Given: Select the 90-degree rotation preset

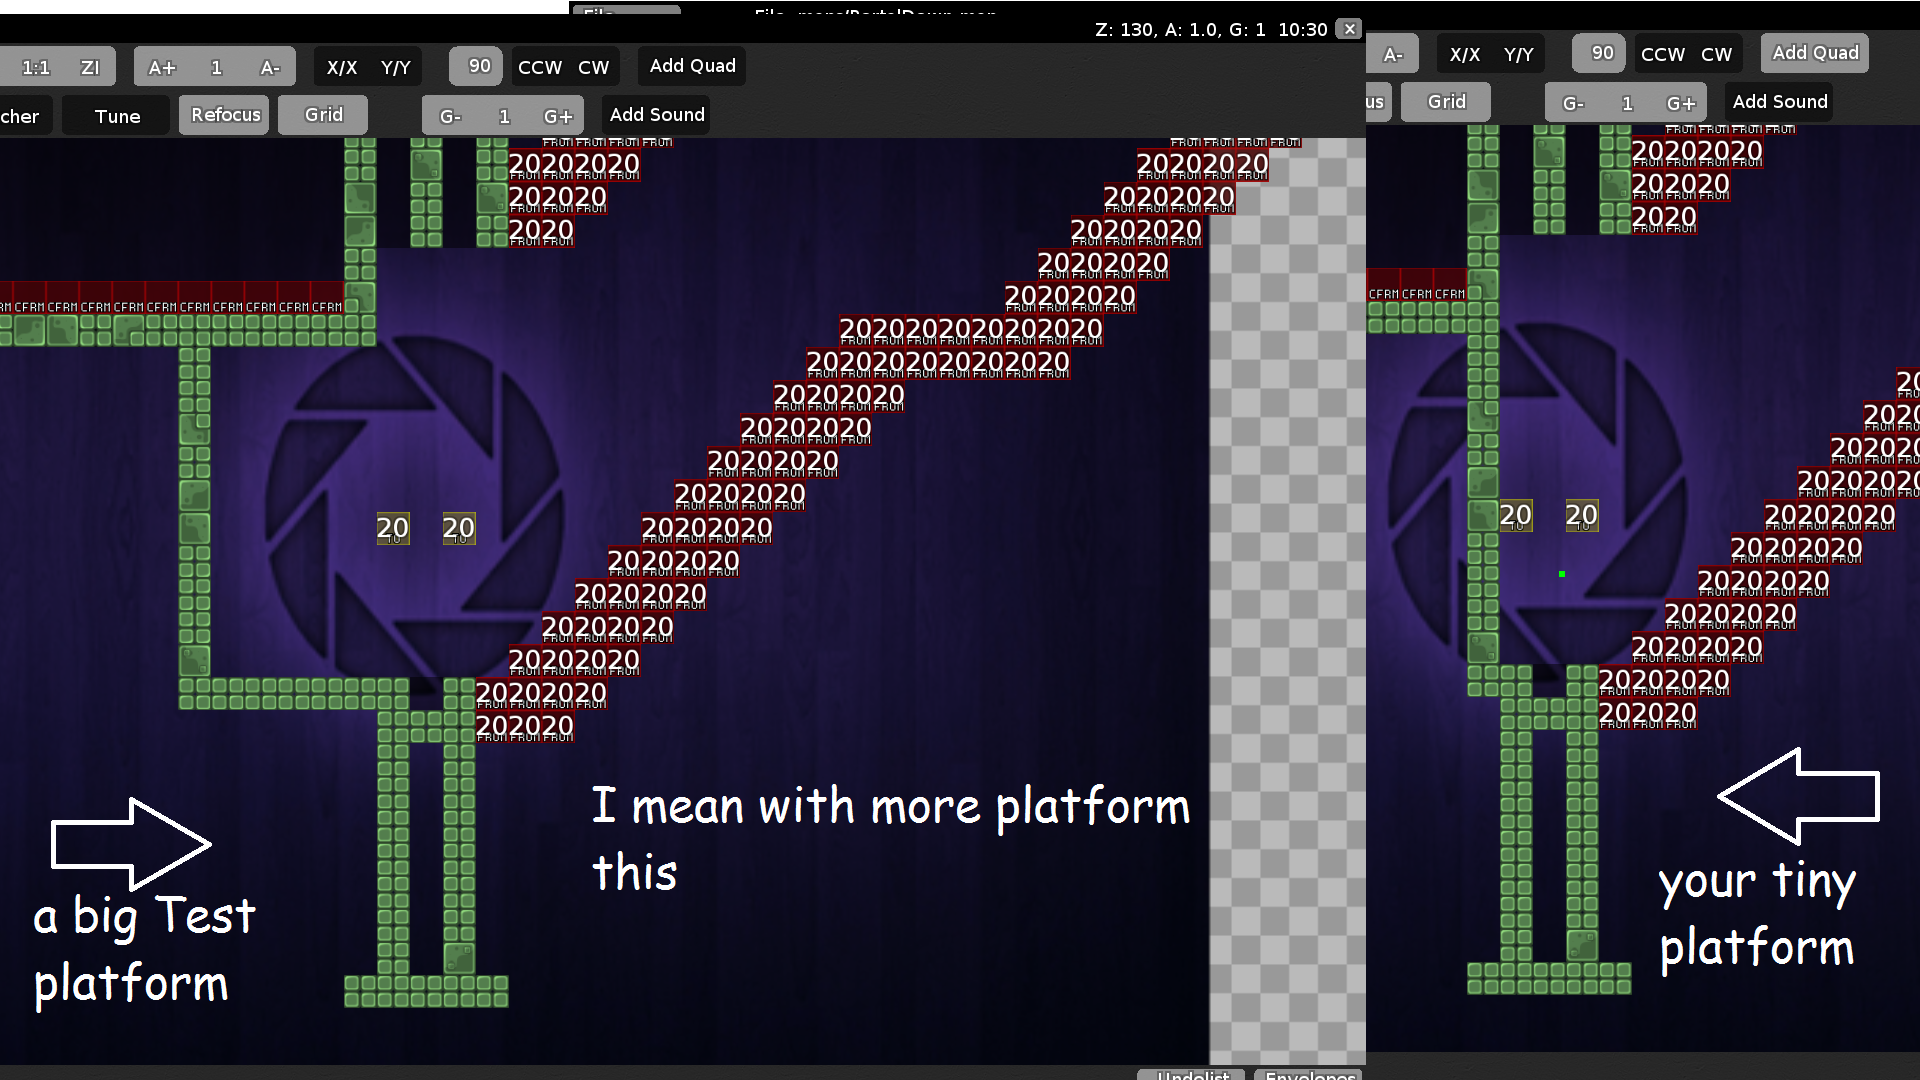Looking at the screenshot, I should [x=475, y=65].
